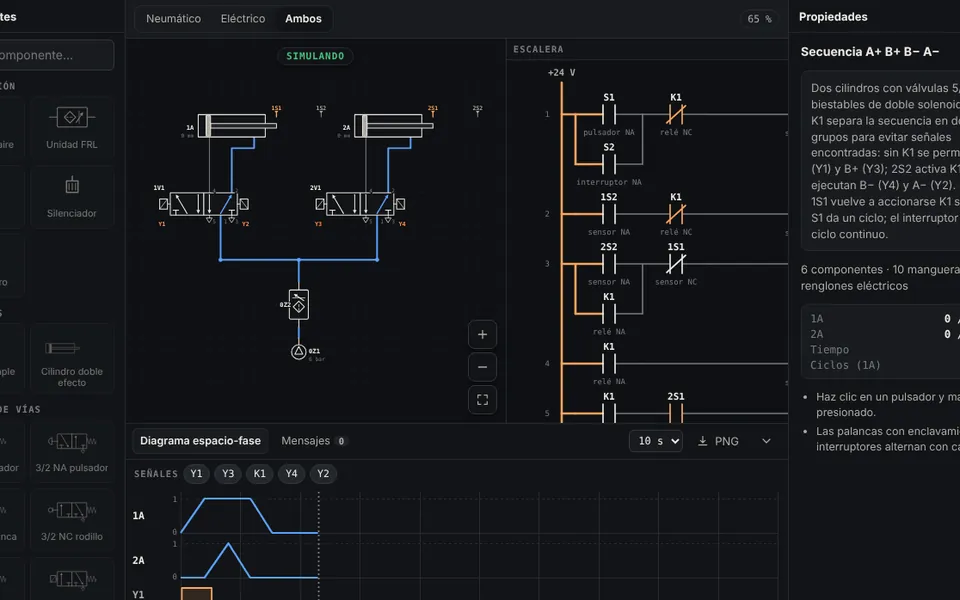Toggle the S2 interruptor contact
960x600 pixels.
tap(609, 164)
